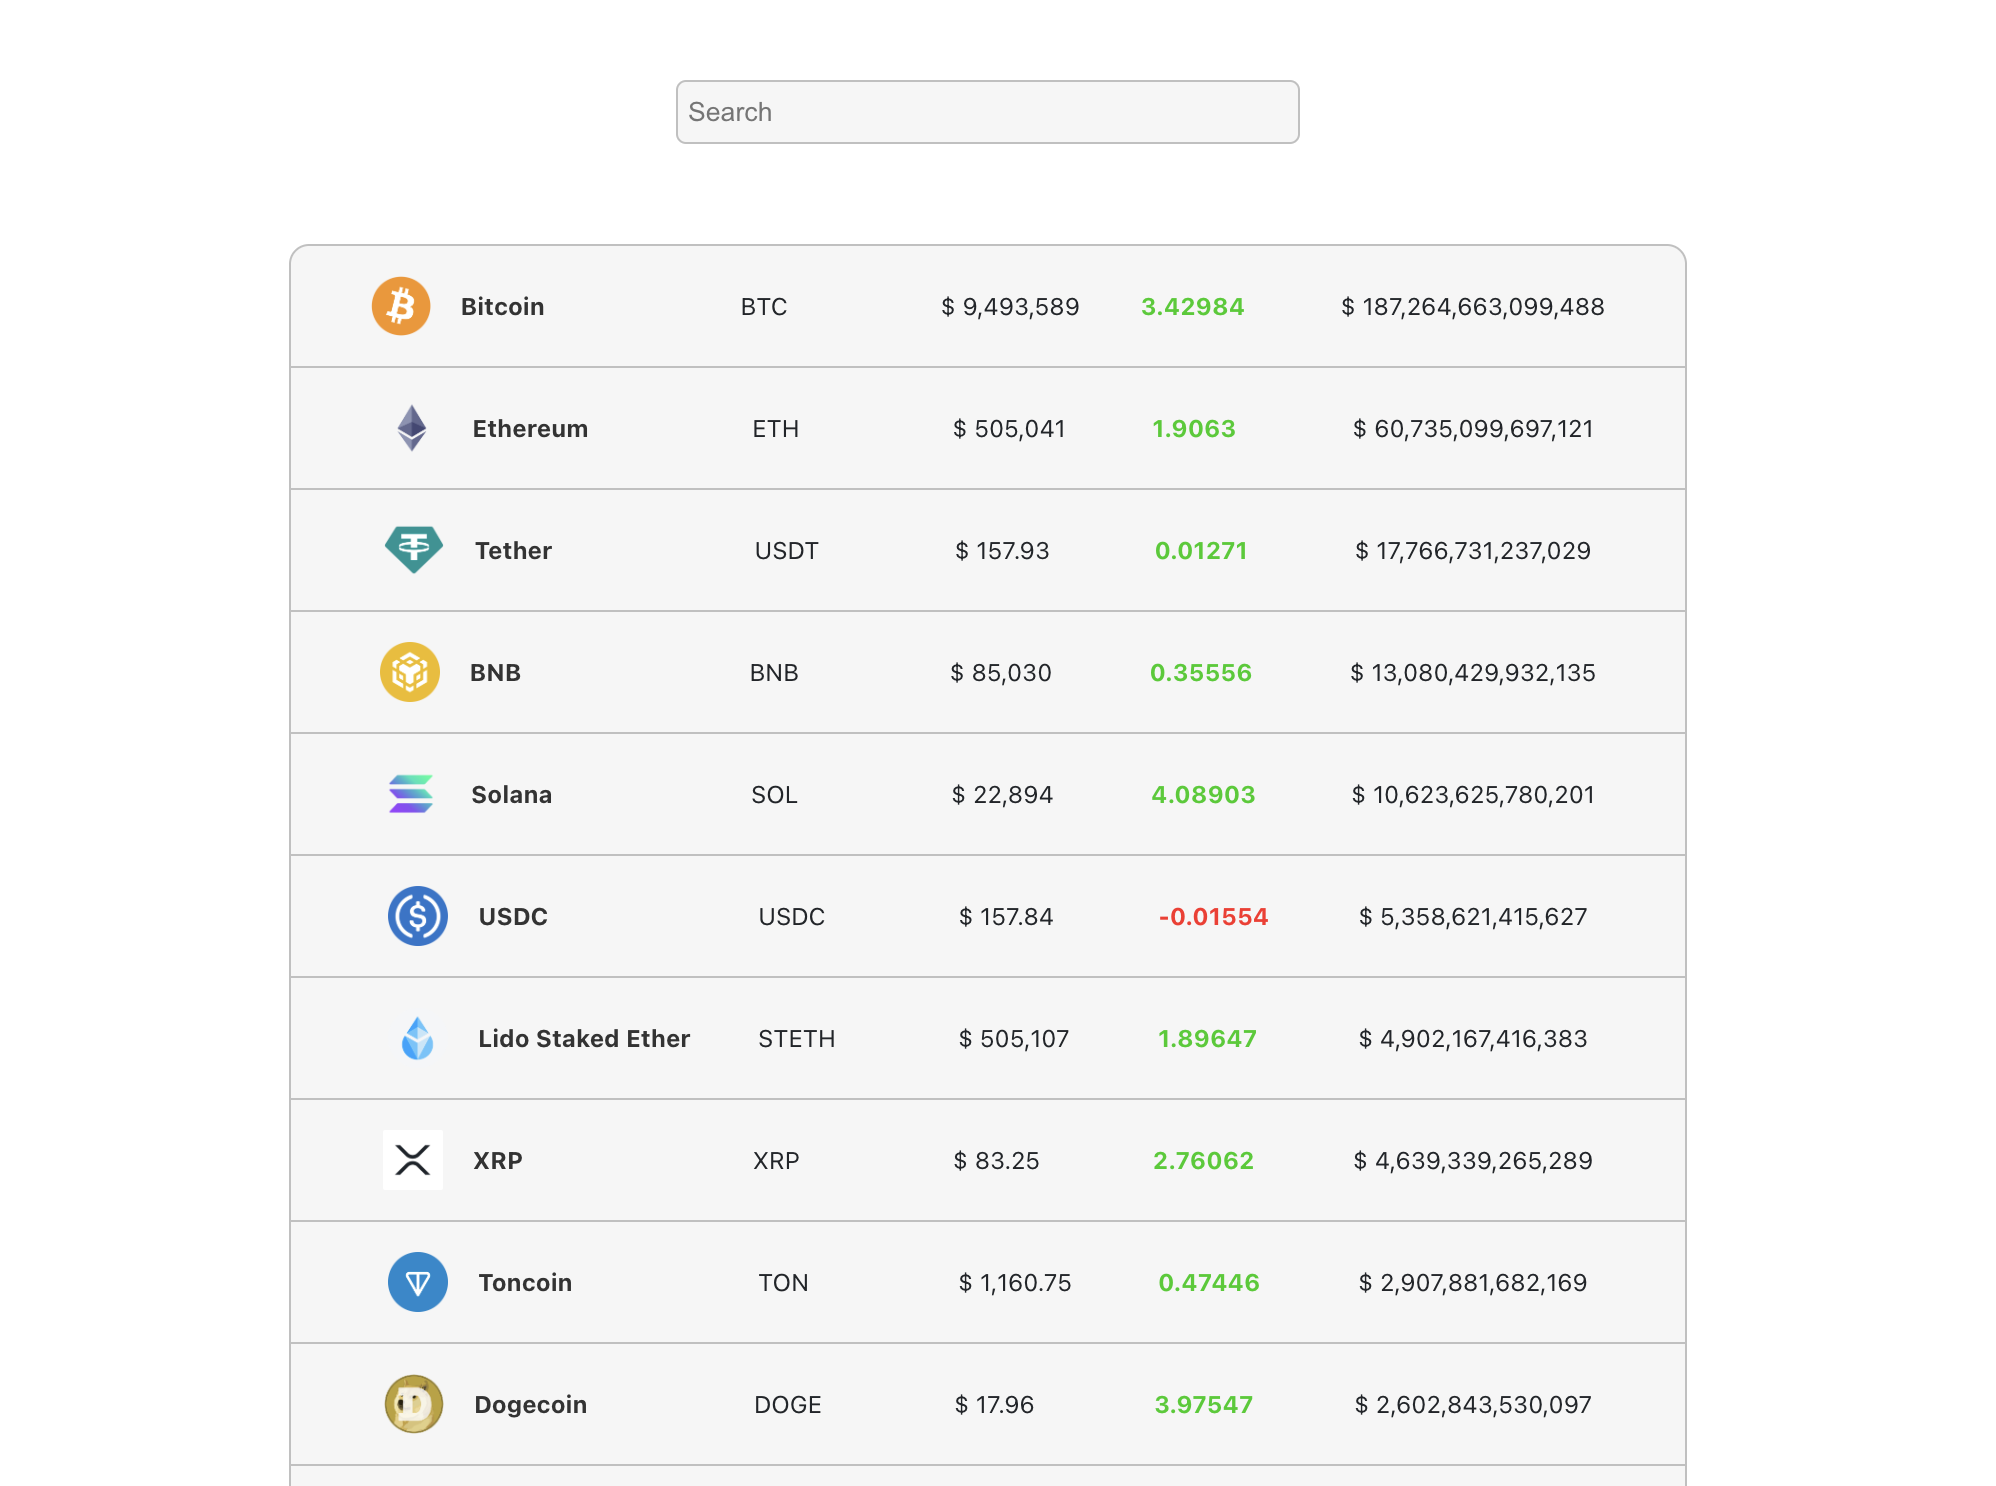Screen dimensions: 1996x1486
Task: Click BNB price $ 85,030
Action: 1001,673
